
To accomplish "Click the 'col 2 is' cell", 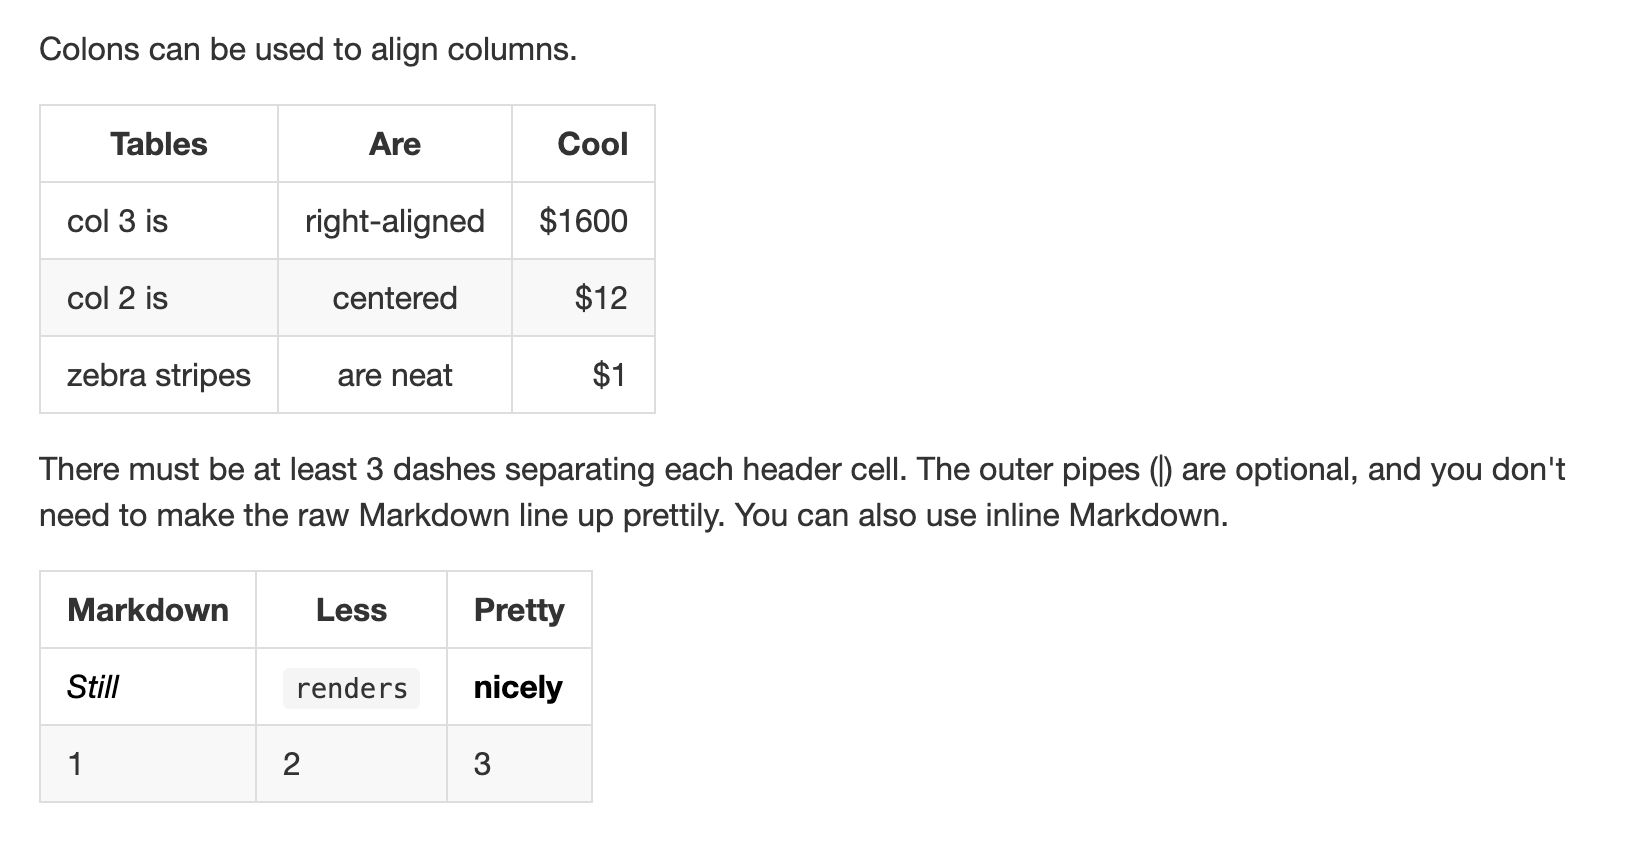I will [159, 298].
